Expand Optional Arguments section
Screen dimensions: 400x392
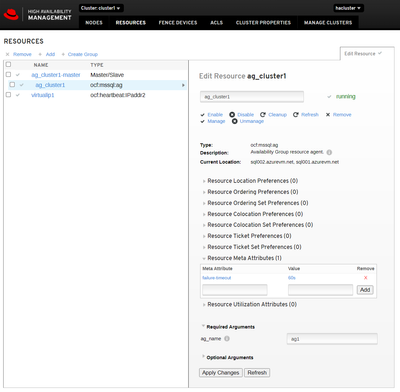[x=228, y=357]
